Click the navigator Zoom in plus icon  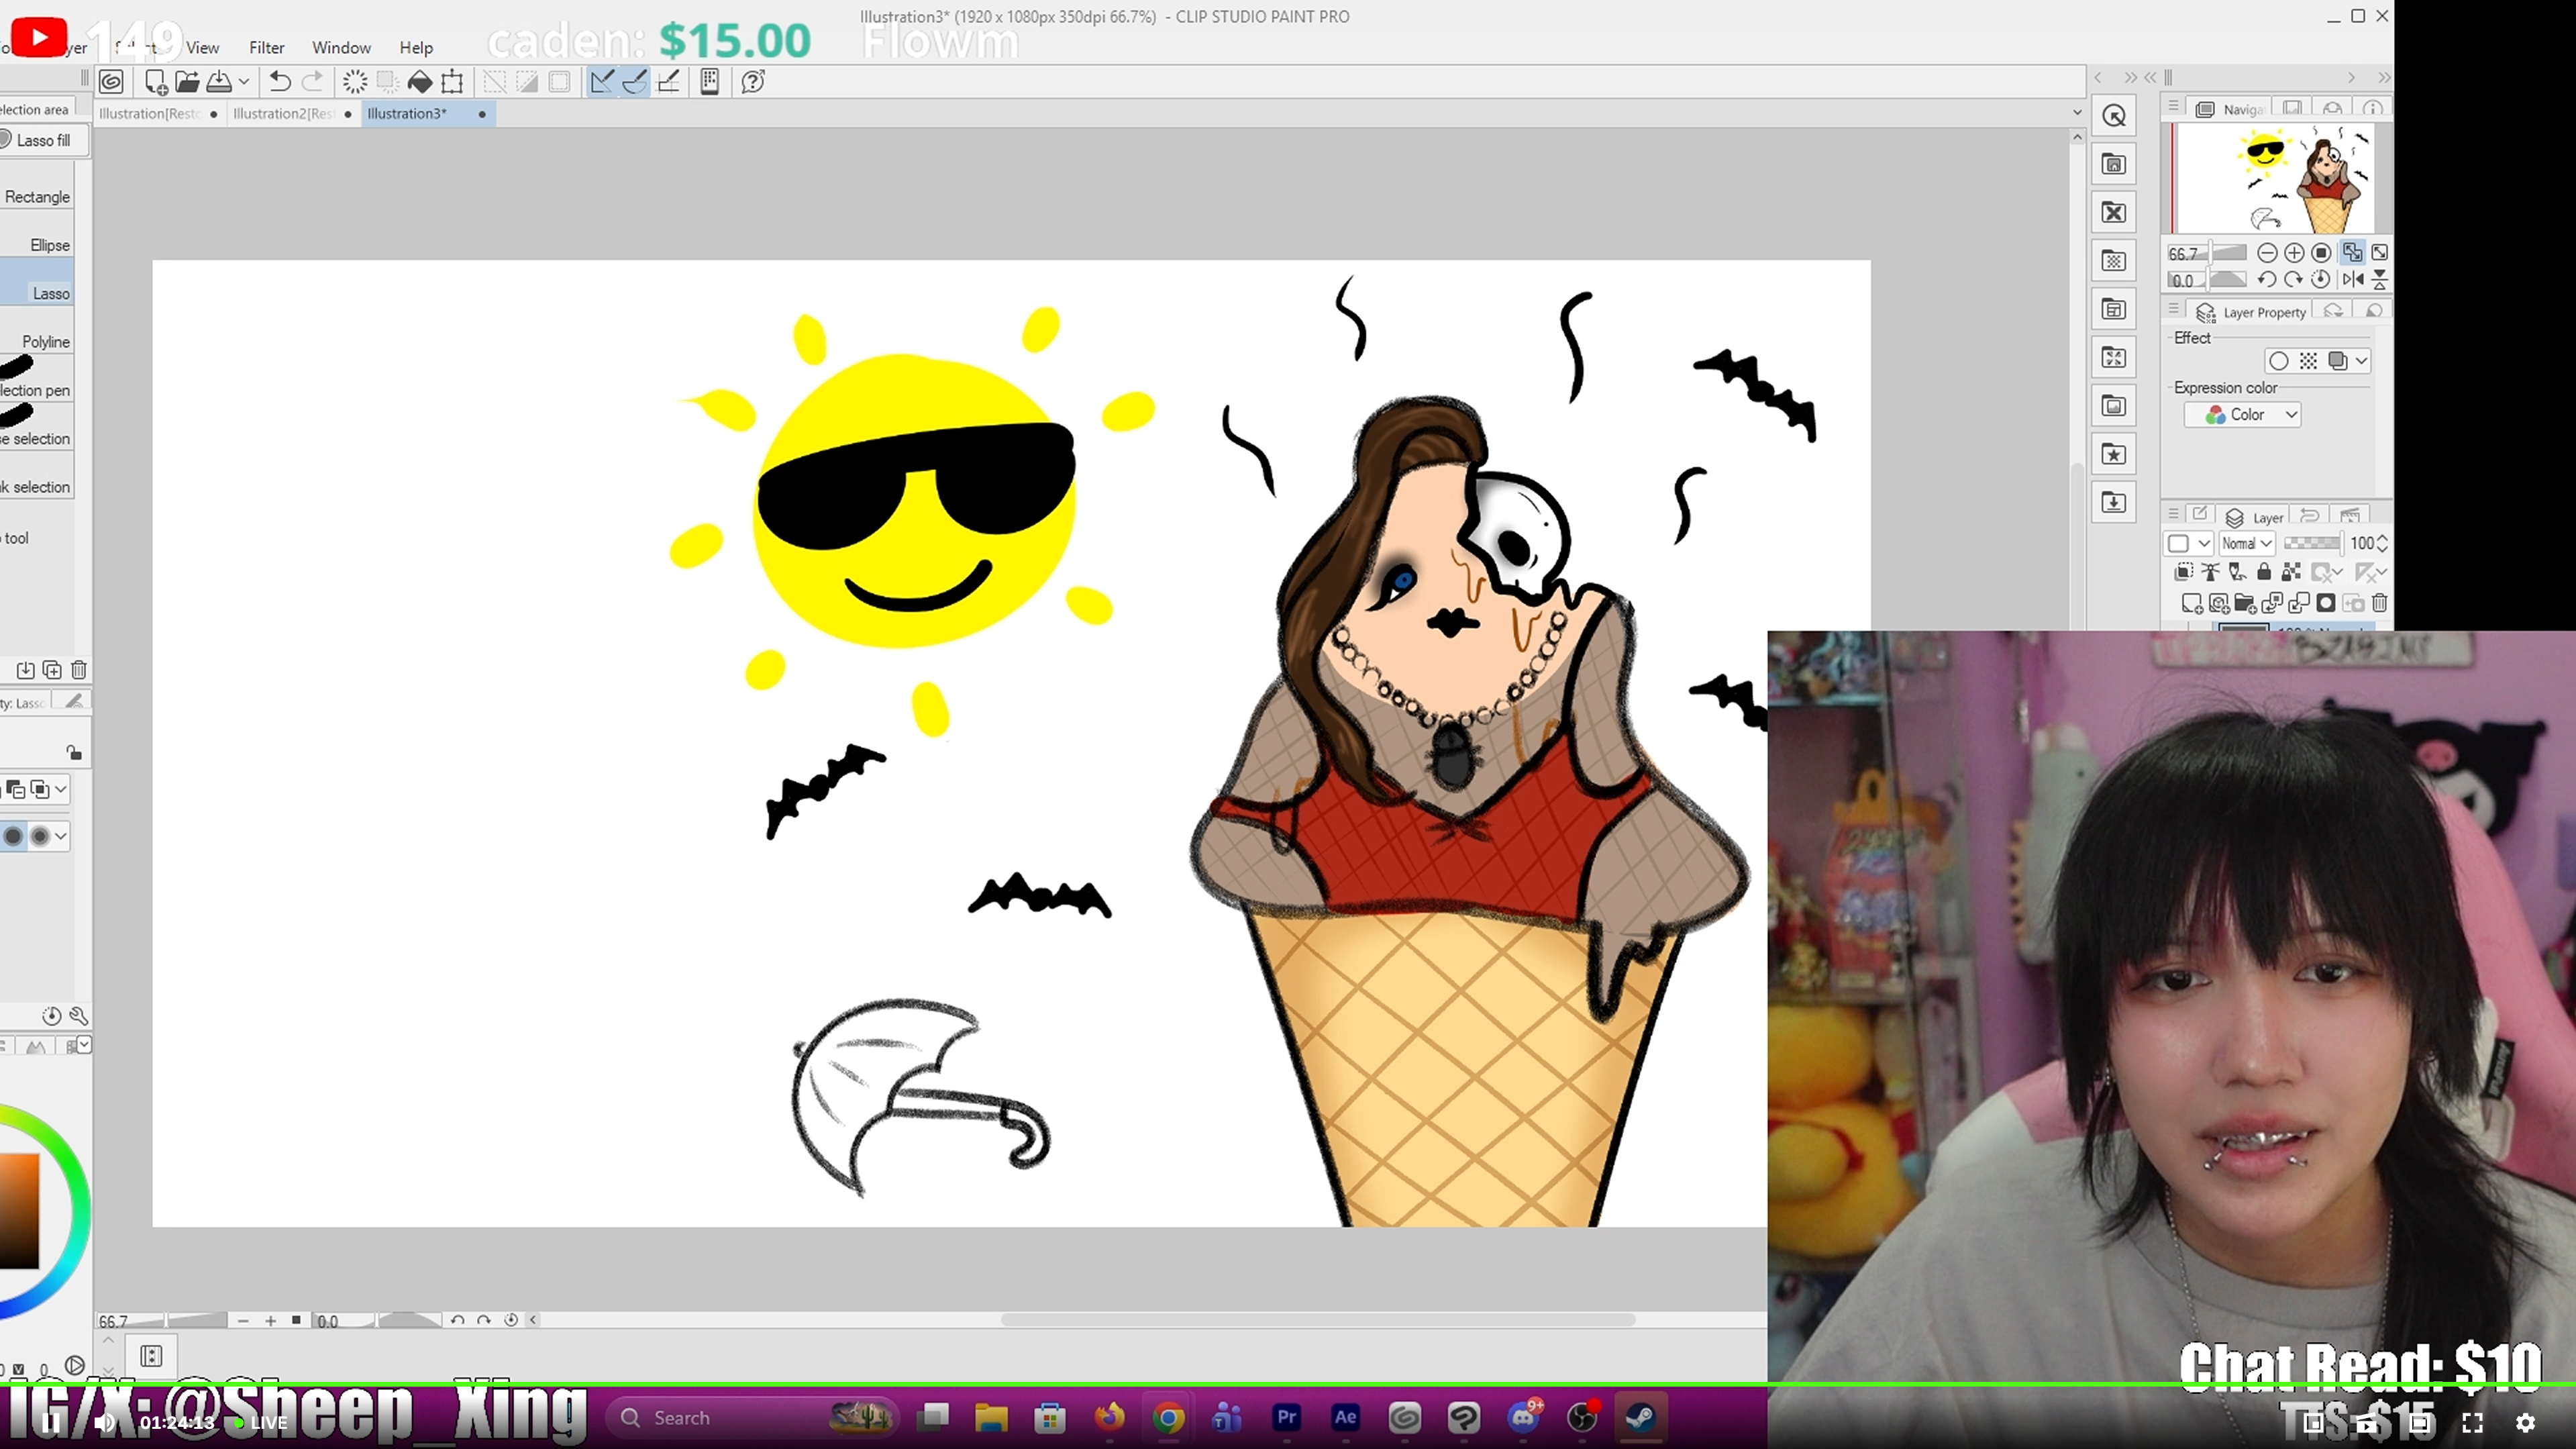(2294, 253)
